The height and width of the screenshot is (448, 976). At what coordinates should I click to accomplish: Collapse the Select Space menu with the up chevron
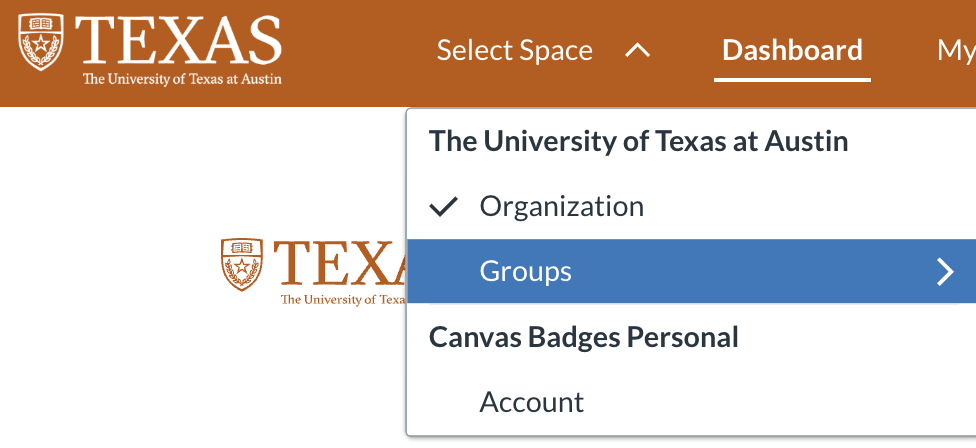pyautogui.click(x=637, y=50)
